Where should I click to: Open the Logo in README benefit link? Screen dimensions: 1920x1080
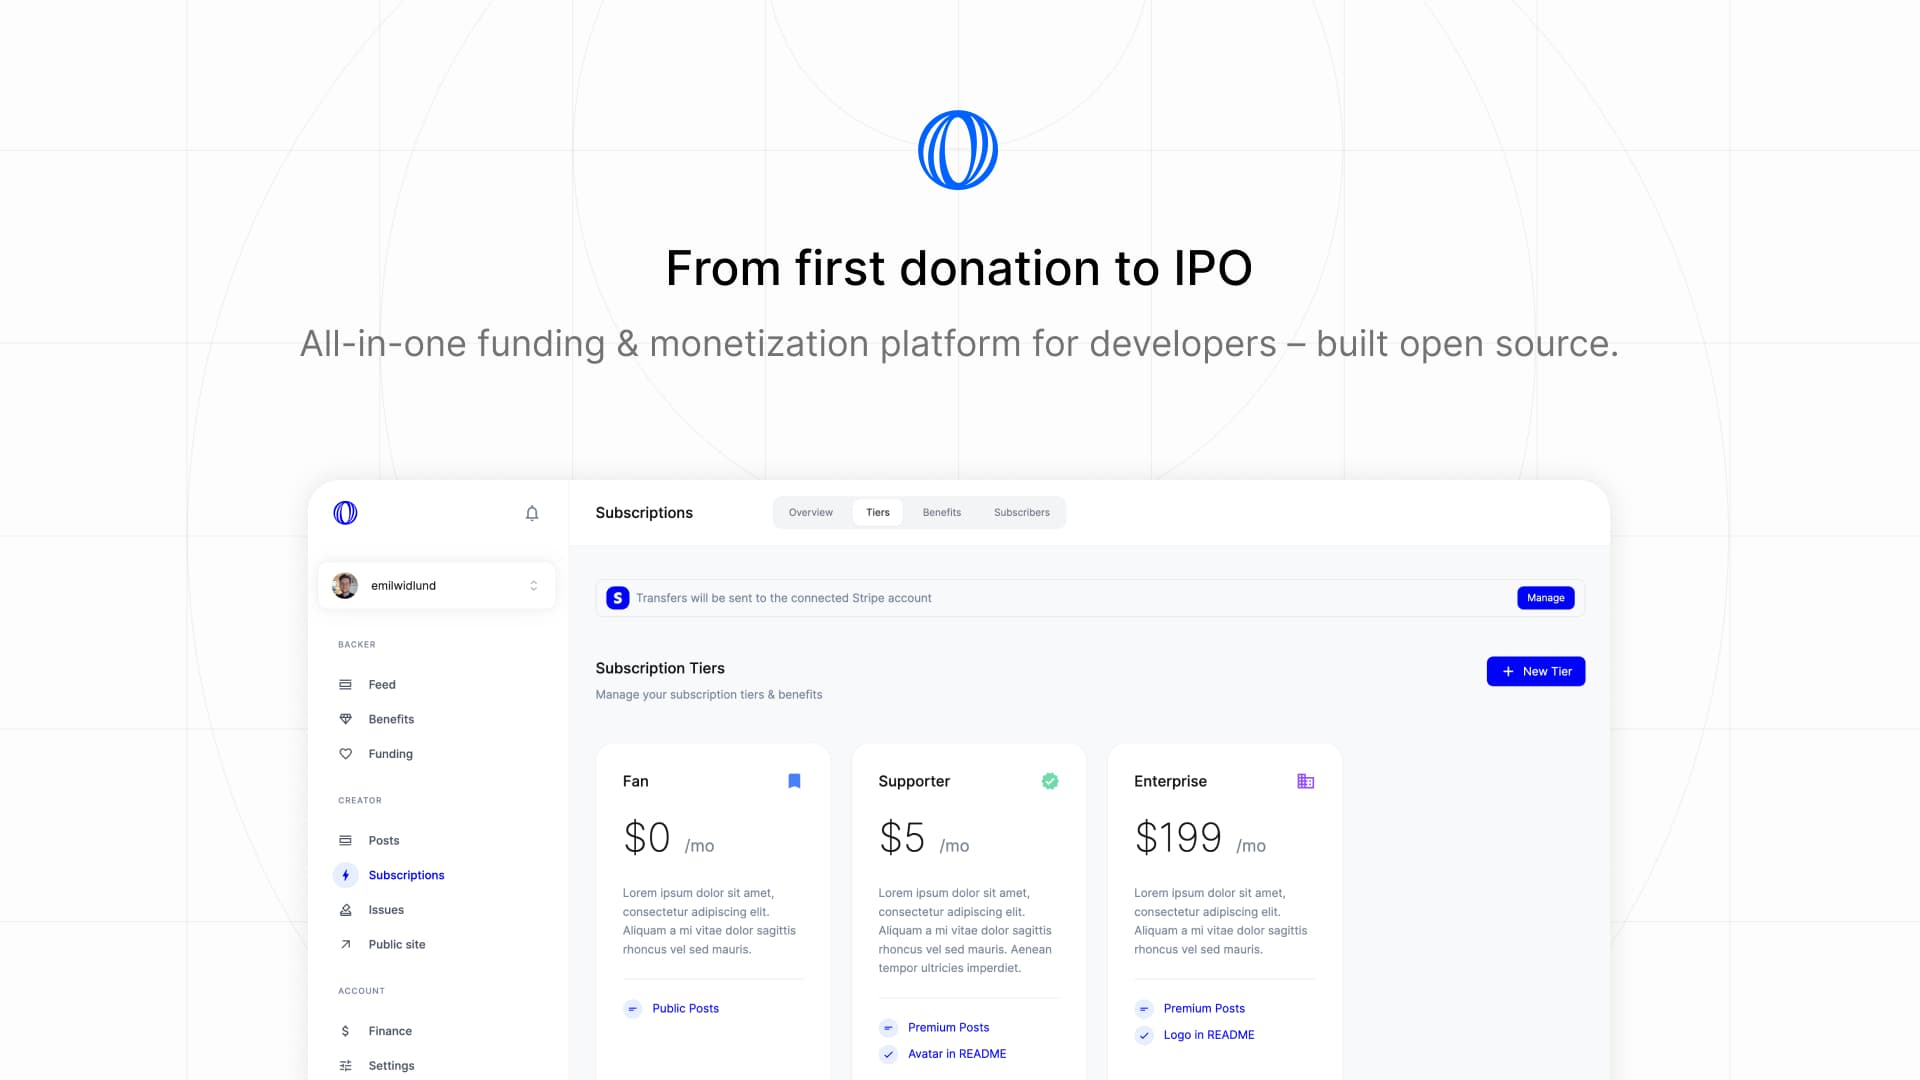(1209, 1035)
